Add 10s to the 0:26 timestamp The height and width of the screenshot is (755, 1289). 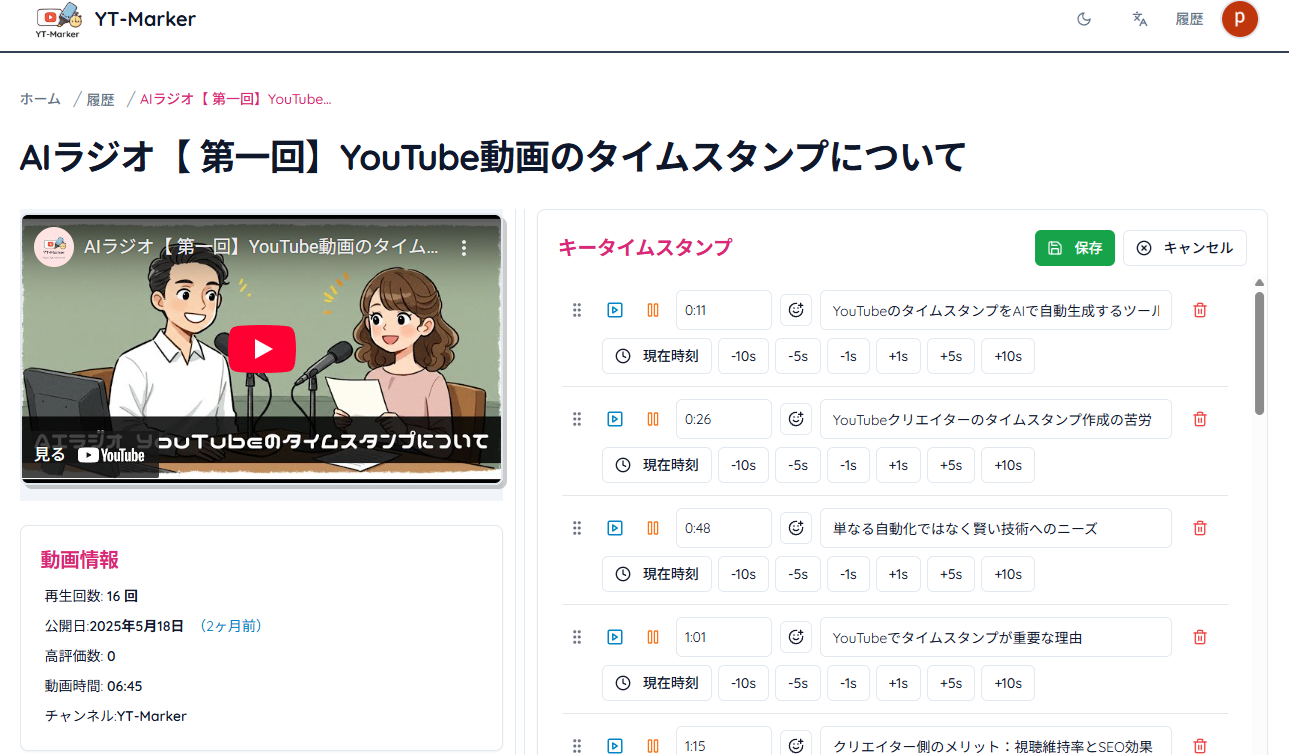point(1008,465)
